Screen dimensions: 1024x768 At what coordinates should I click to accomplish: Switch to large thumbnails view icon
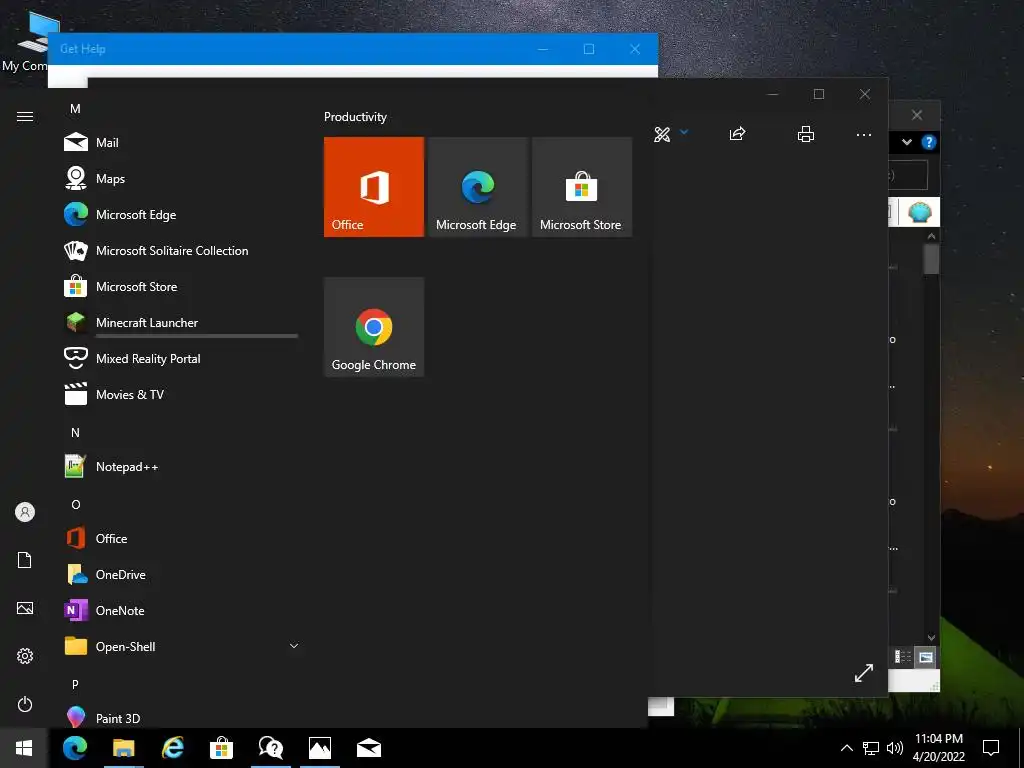click(x=925, y=657)
